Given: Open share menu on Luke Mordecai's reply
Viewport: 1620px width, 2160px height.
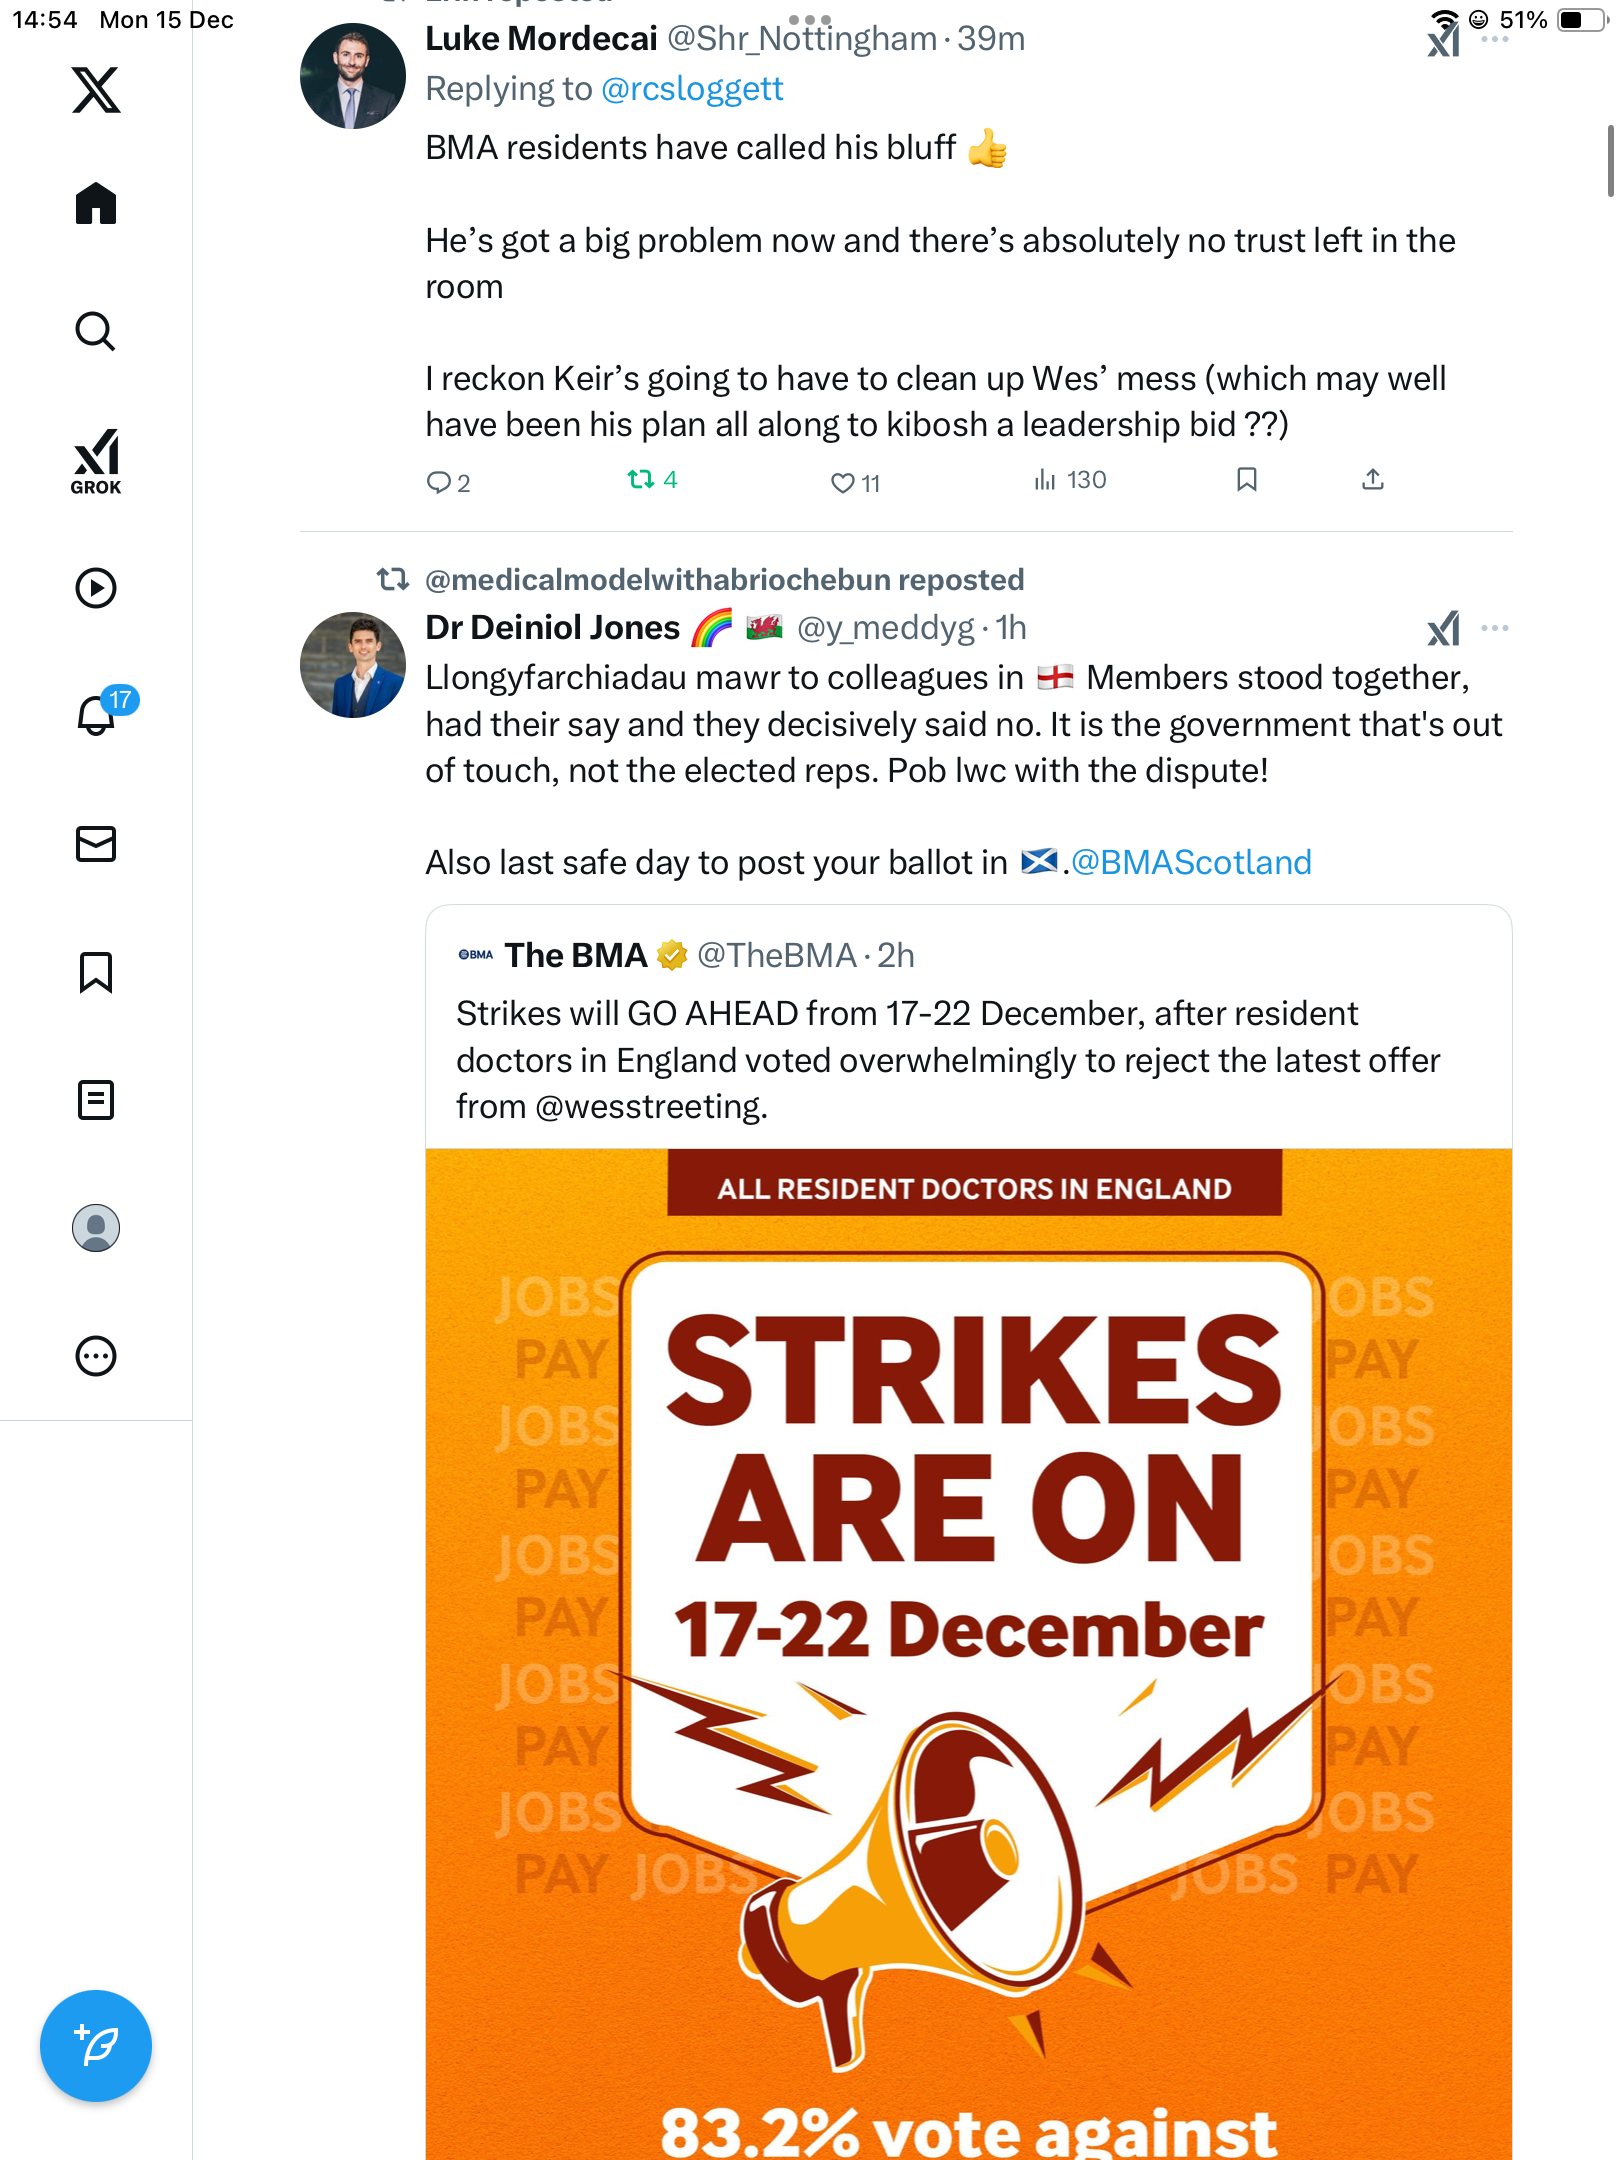Looking at the screenshot, I should pos(1373,480).
